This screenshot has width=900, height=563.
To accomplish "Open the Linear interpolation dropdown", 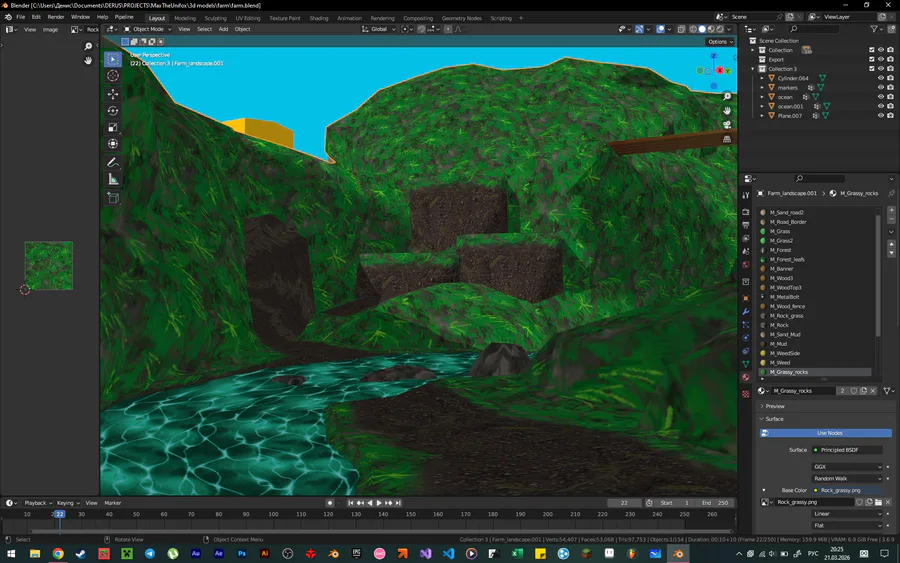I will tap(847, 514).
